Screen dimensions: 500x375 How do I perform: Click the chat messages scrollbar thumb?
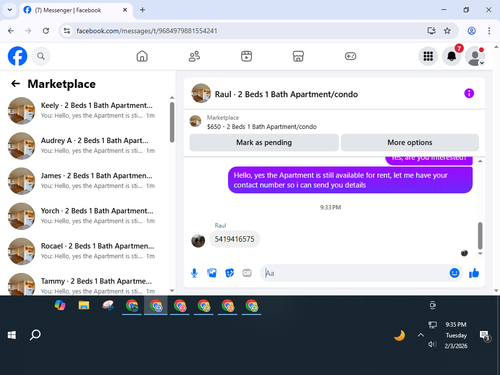[x=480, y=236]
